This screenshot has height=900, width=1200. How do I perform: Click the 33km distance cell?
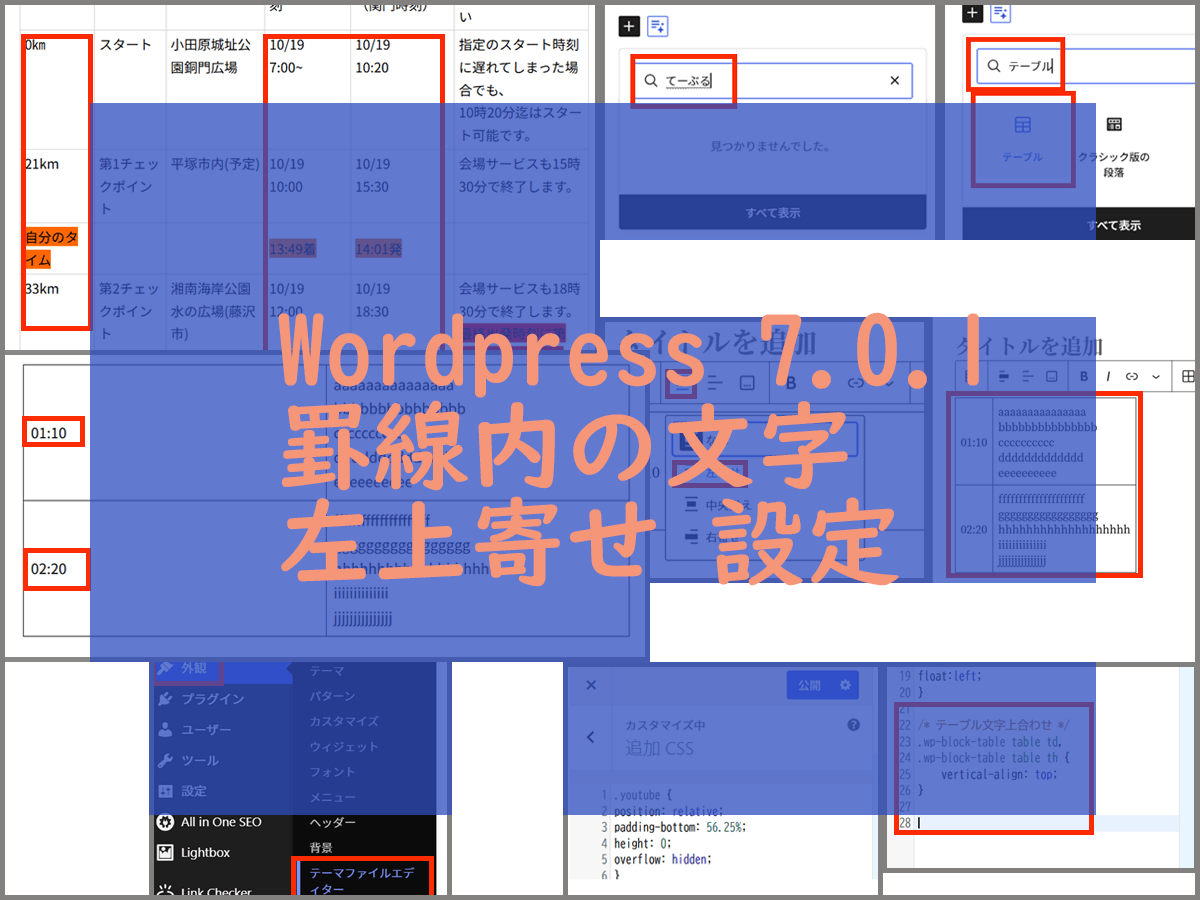point(55,310)
